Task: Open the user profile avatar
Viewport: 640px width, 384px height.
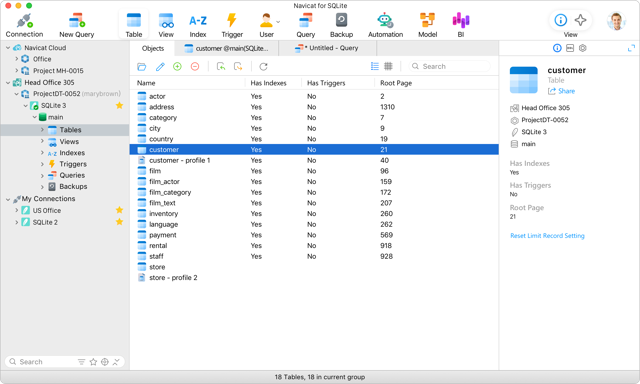Action: coord(616,21)
